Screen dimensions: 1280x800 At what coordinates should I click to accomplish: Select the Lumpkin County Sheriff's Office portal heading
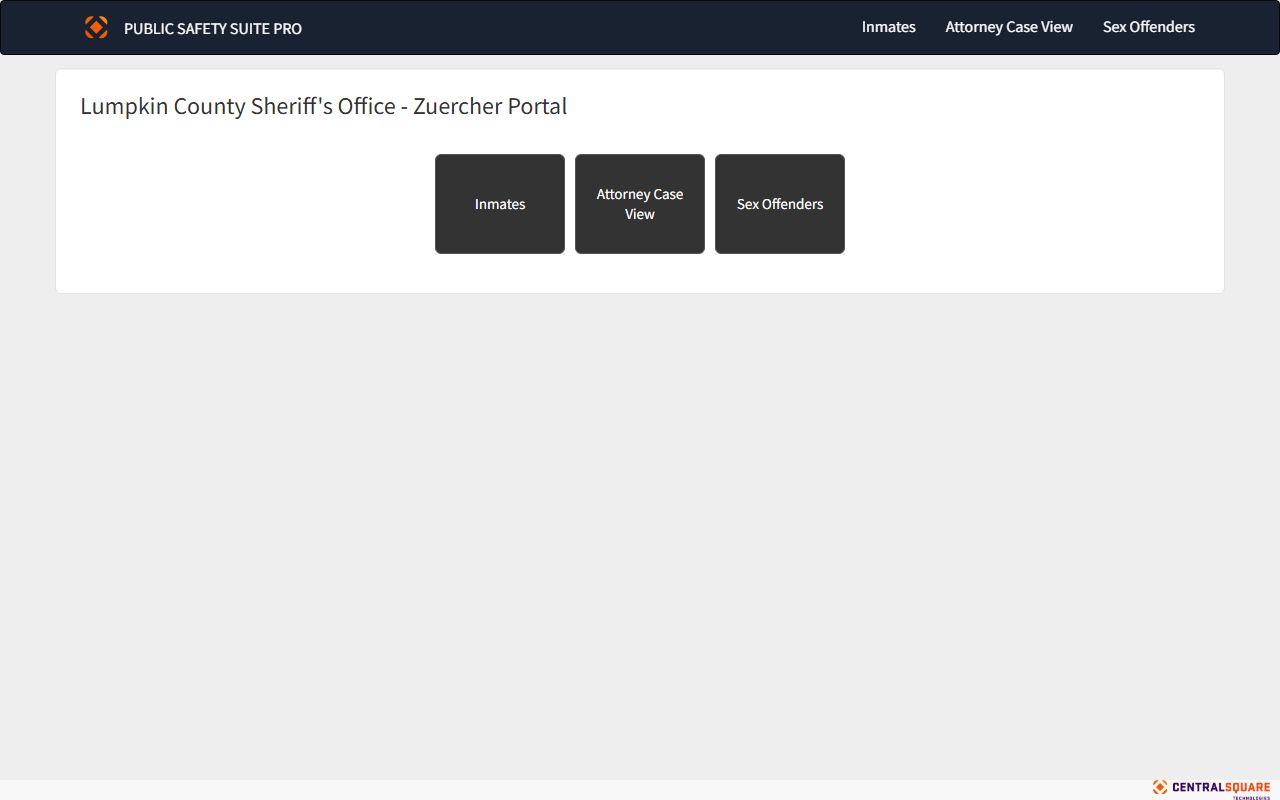(324, 106)
